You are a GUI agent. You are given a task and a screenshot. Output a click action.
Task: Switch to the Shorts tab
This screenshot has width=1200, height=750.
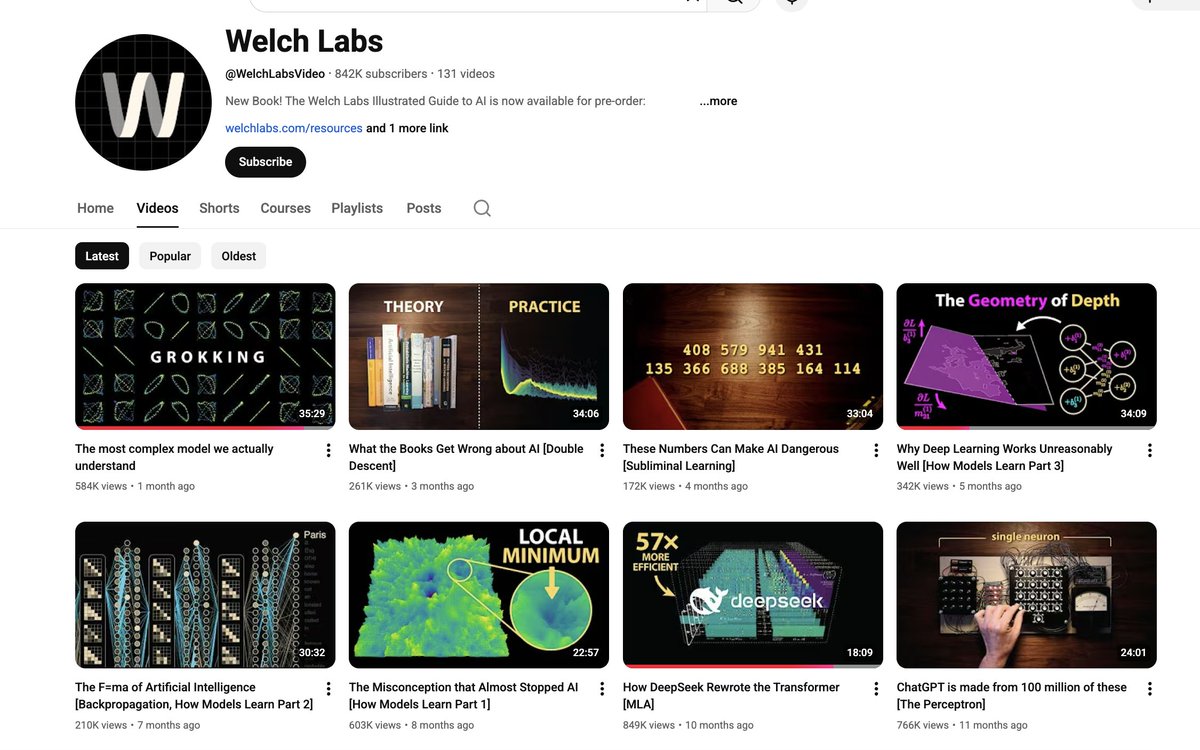point(219,208)
